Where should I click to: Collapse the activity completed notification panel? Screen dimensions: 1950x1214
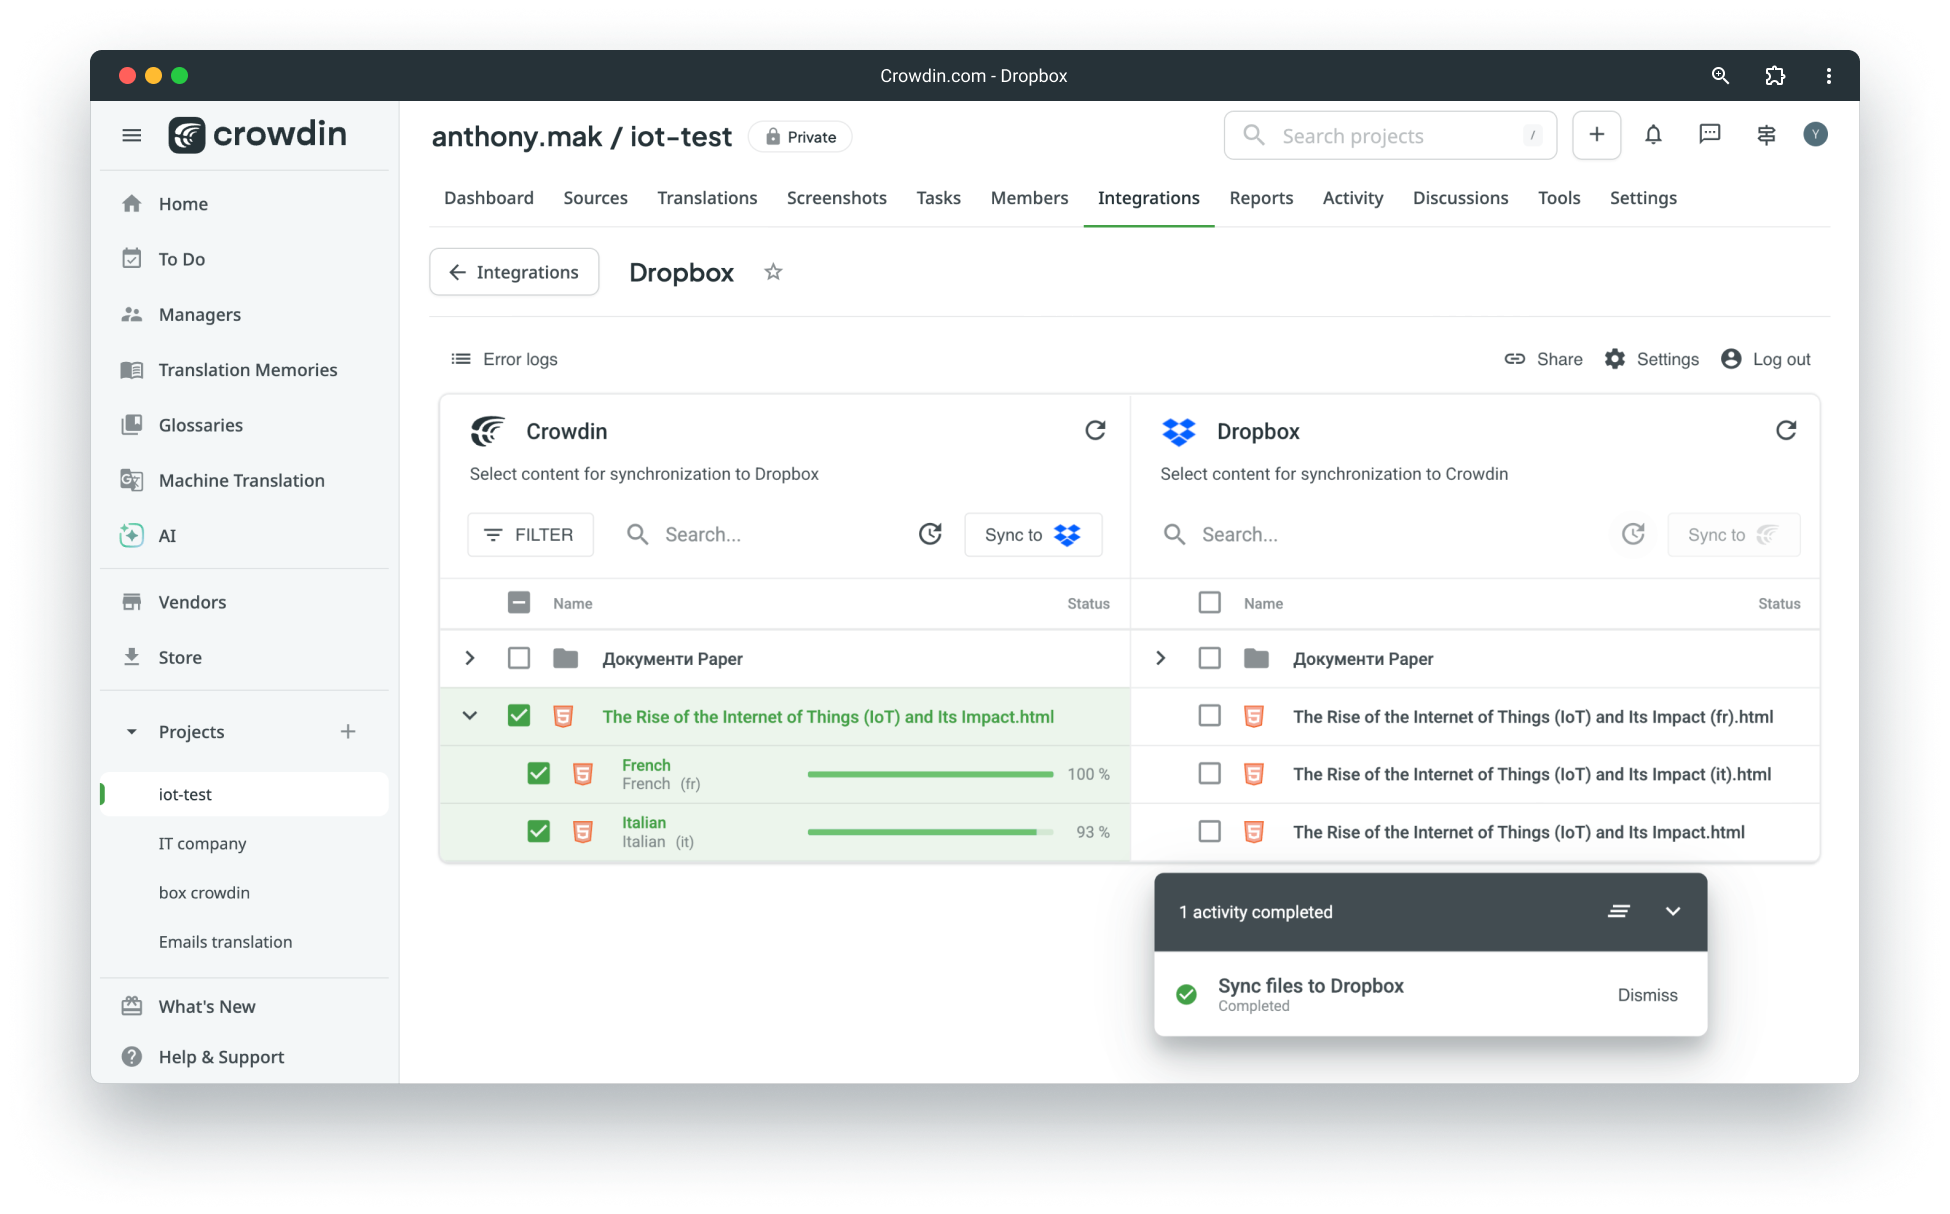click(x=1673, y=911)
